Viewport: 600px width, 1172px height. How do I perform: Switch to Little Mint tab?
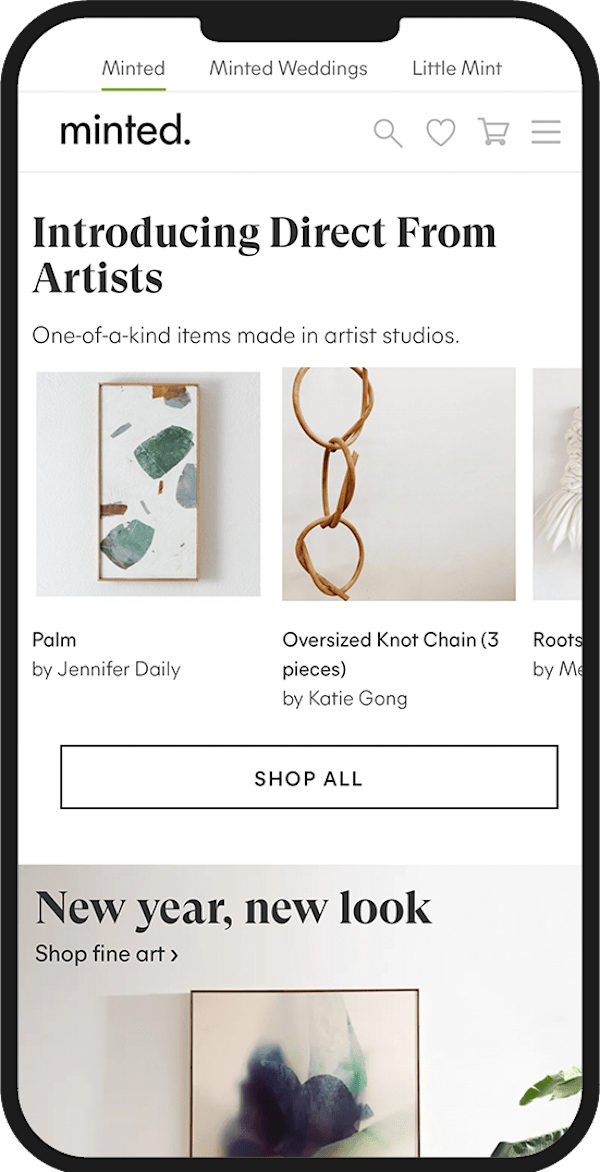click(x=457, y=69)
